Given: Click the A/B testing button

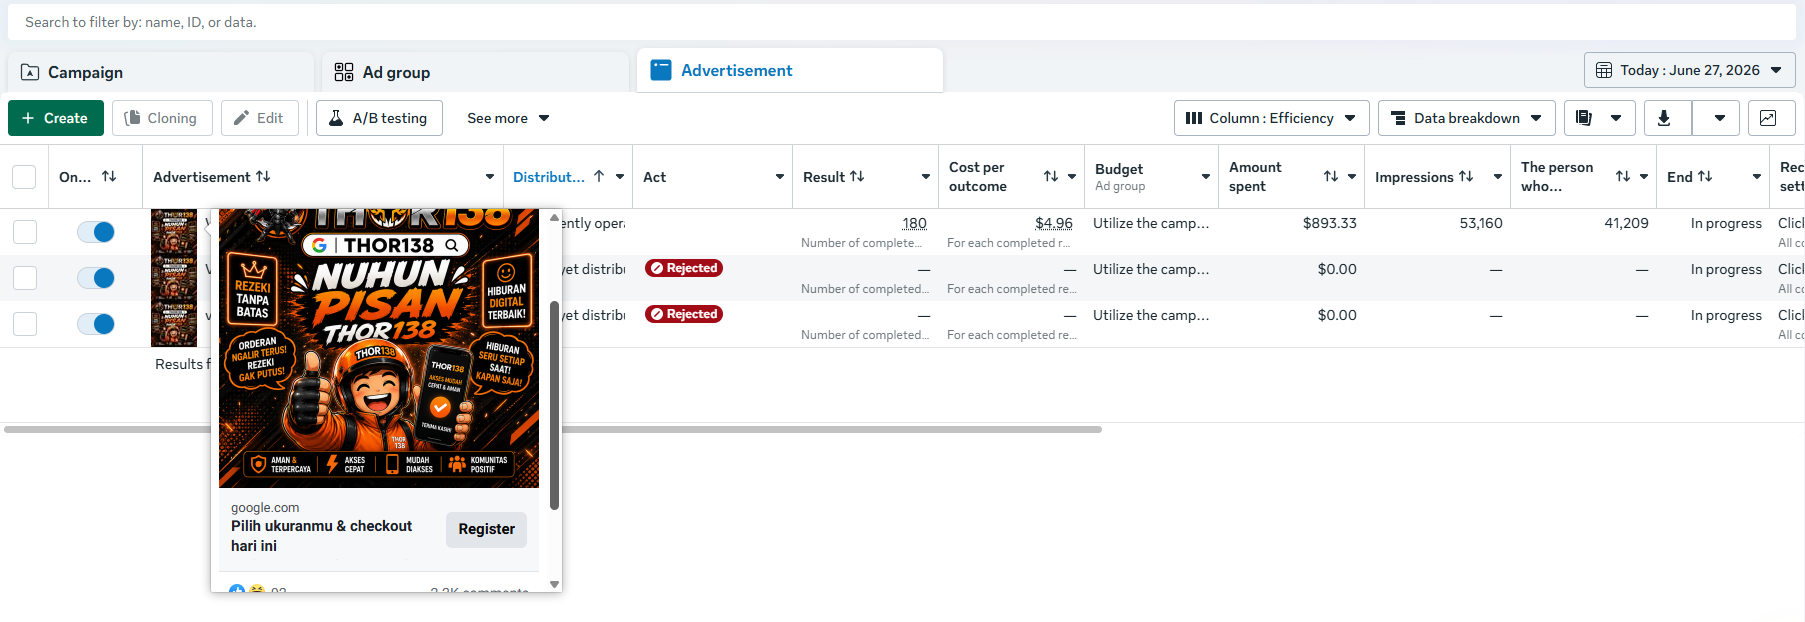Looking at the screenshot, I should click(x=379, y=118).
